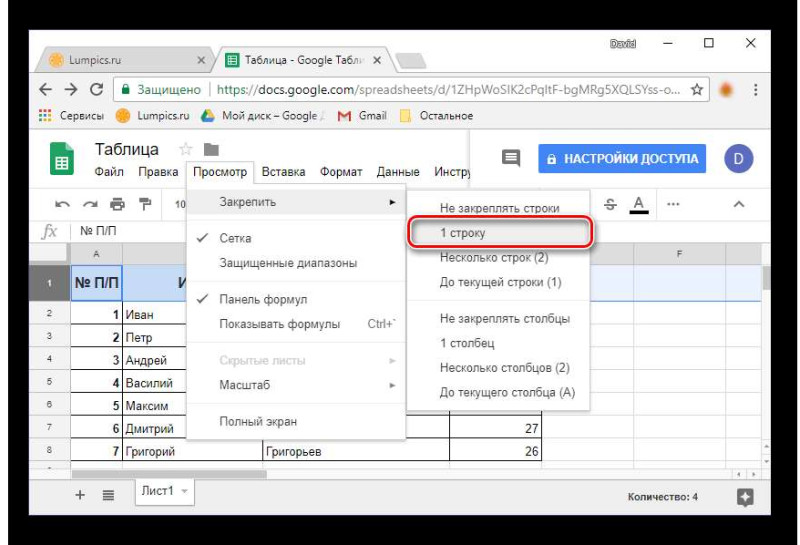Open the Правка menu
The width and height of the screenshot is (800, 545).
point(158,172)
